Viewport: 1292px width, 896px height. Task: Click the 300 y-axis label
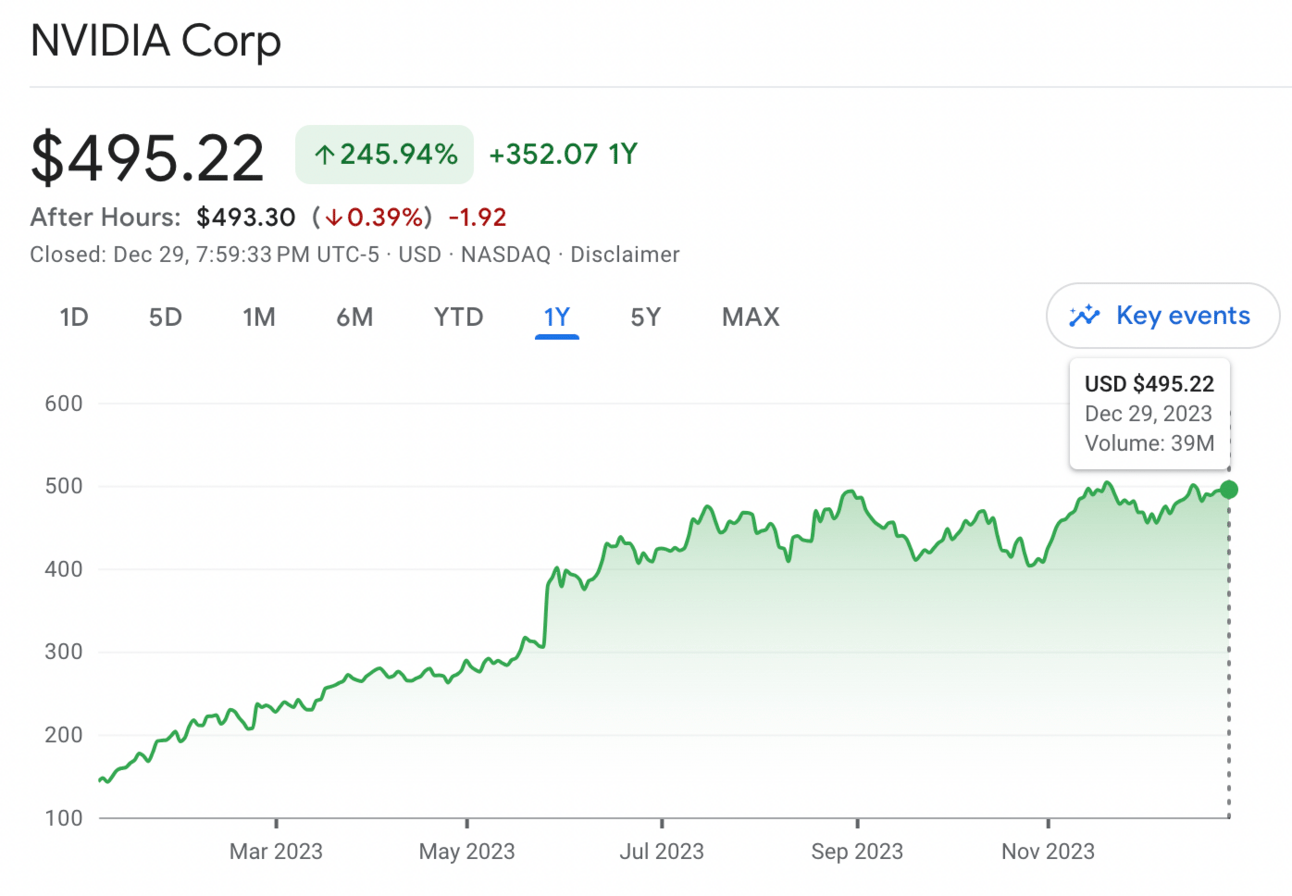pos(63,653)
